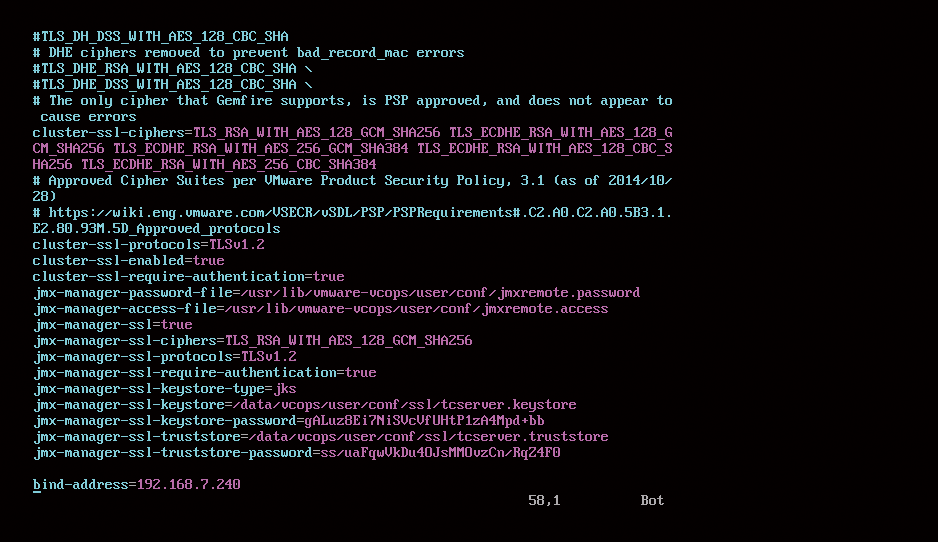Click the true value of cluster-ssl-enabled
The width and height of the screenshot is (938, 542).
(x=209, y=260)
